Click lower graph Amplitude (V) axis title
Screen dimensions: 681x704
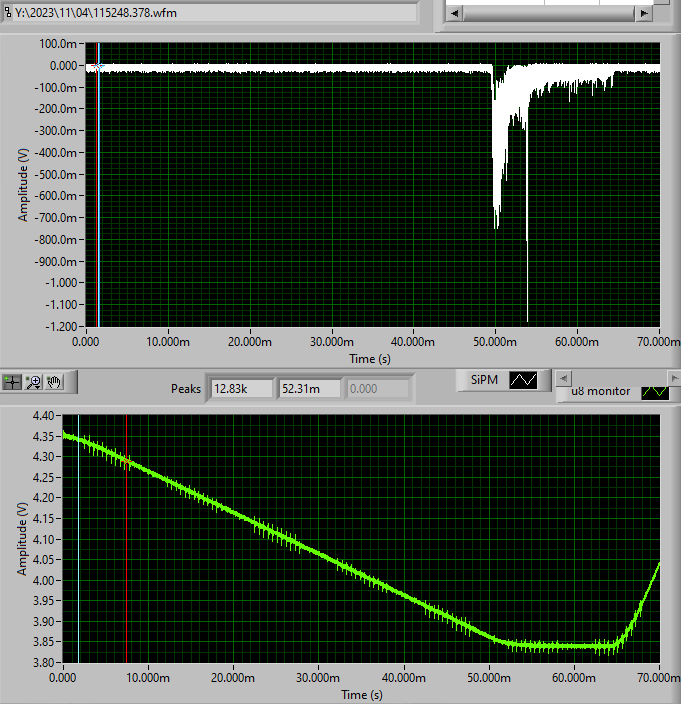coord(22,539)
